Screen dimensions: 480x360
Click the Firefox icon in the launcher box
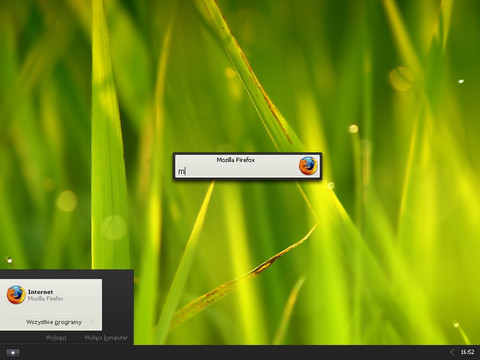pos(308,166)
